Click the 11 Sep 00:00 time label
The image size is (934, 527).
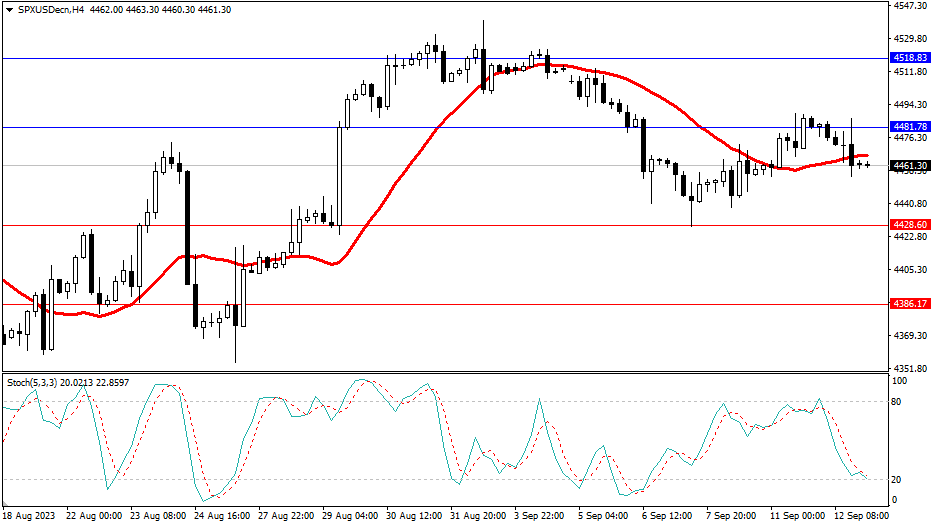click(x=795, y=516)
